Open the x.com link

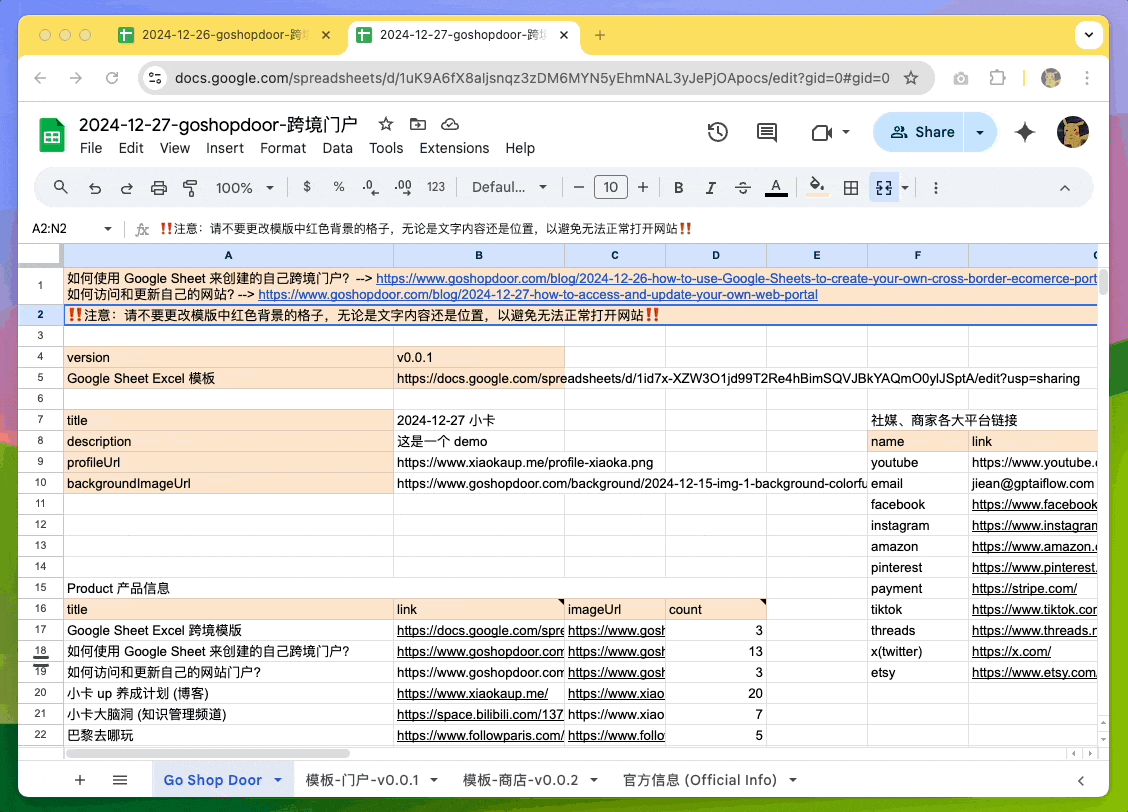1011,652
